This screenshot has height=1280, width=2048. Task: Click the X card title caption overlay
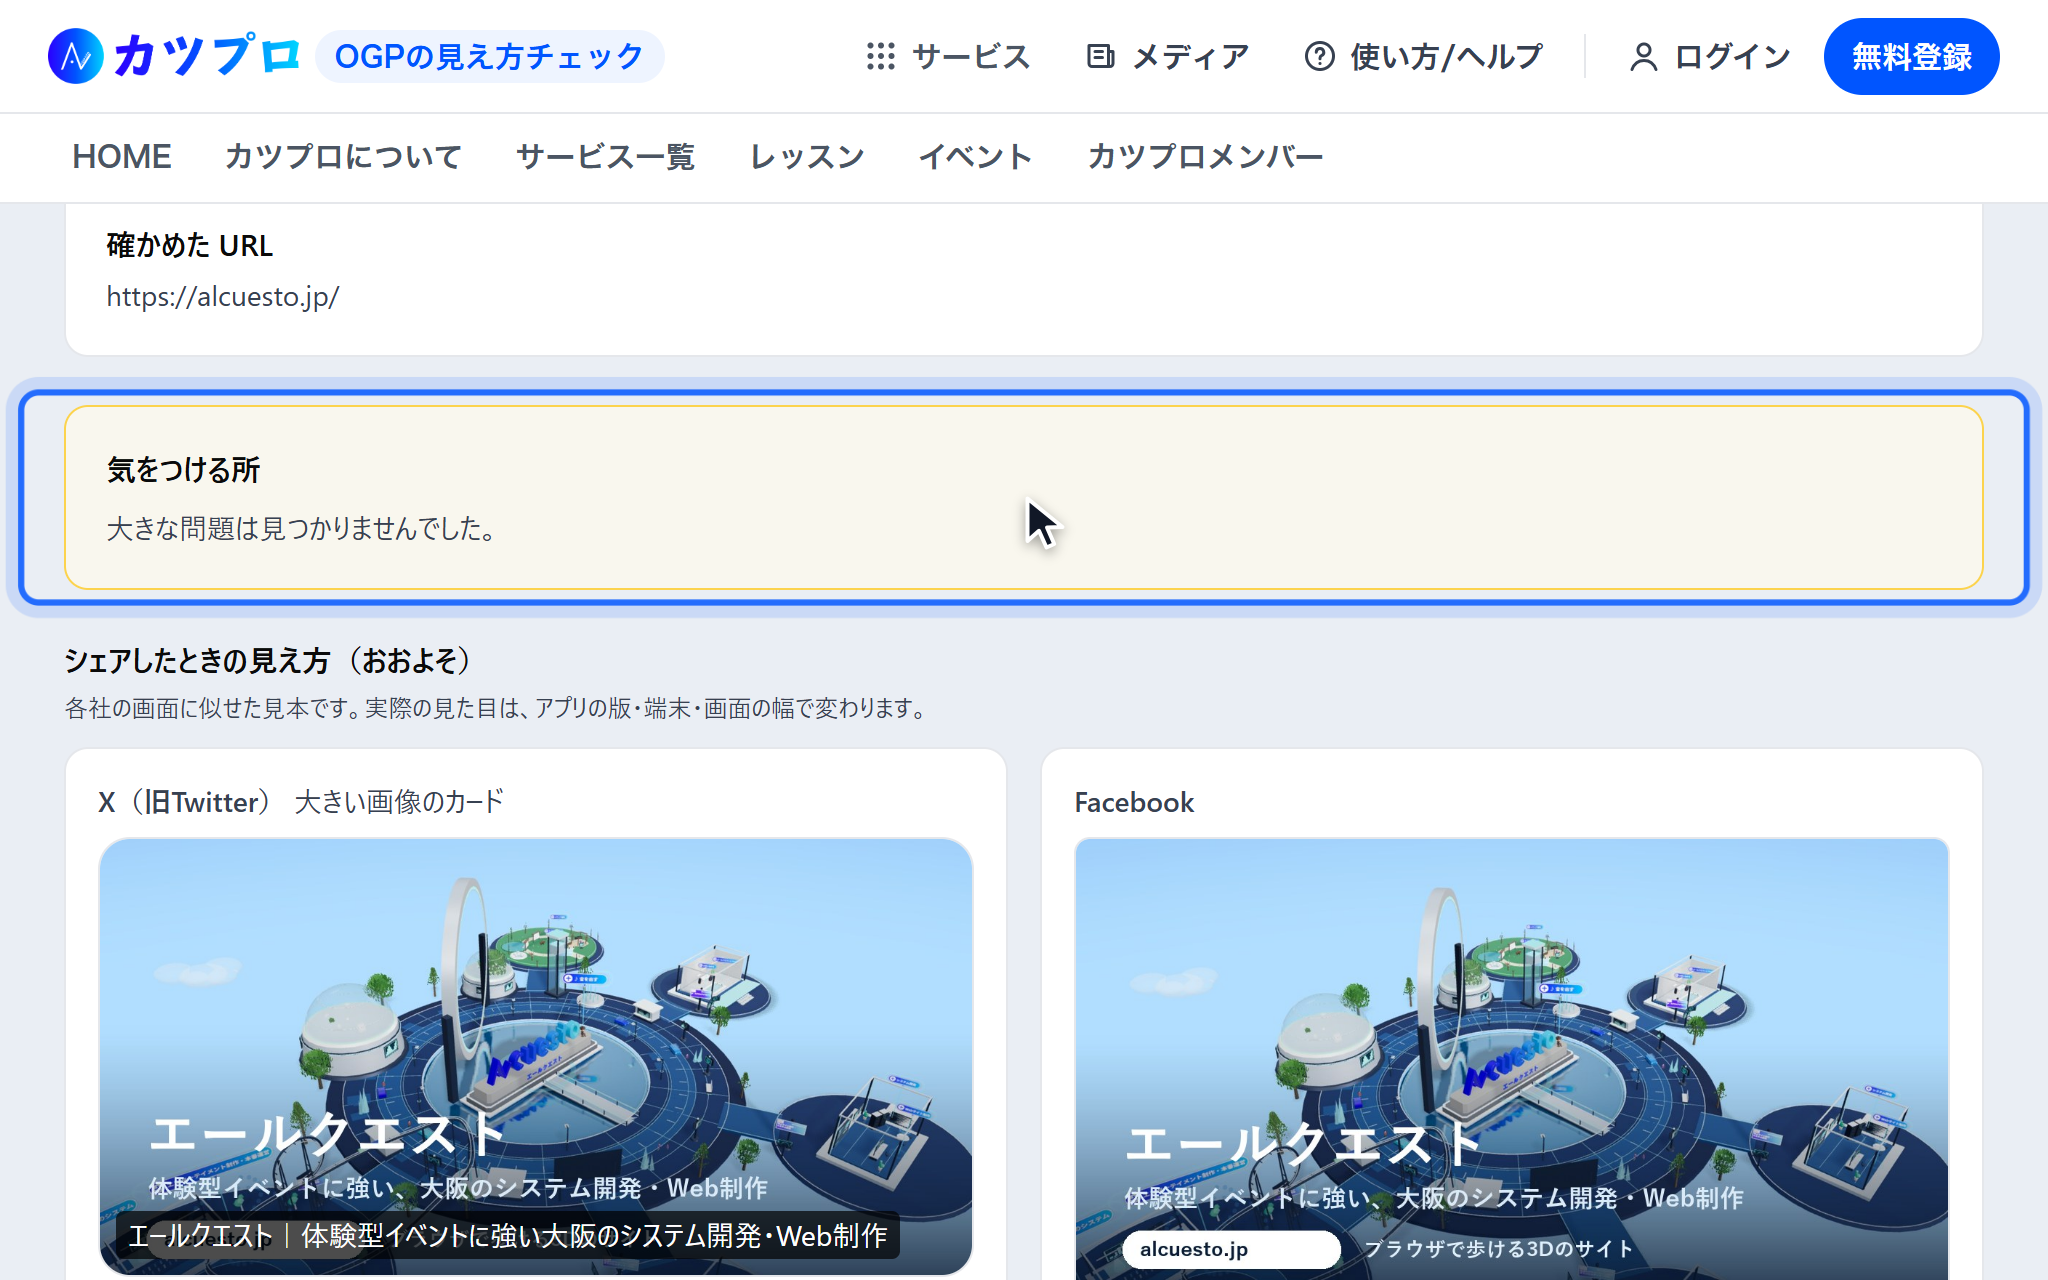(508, 1236)
